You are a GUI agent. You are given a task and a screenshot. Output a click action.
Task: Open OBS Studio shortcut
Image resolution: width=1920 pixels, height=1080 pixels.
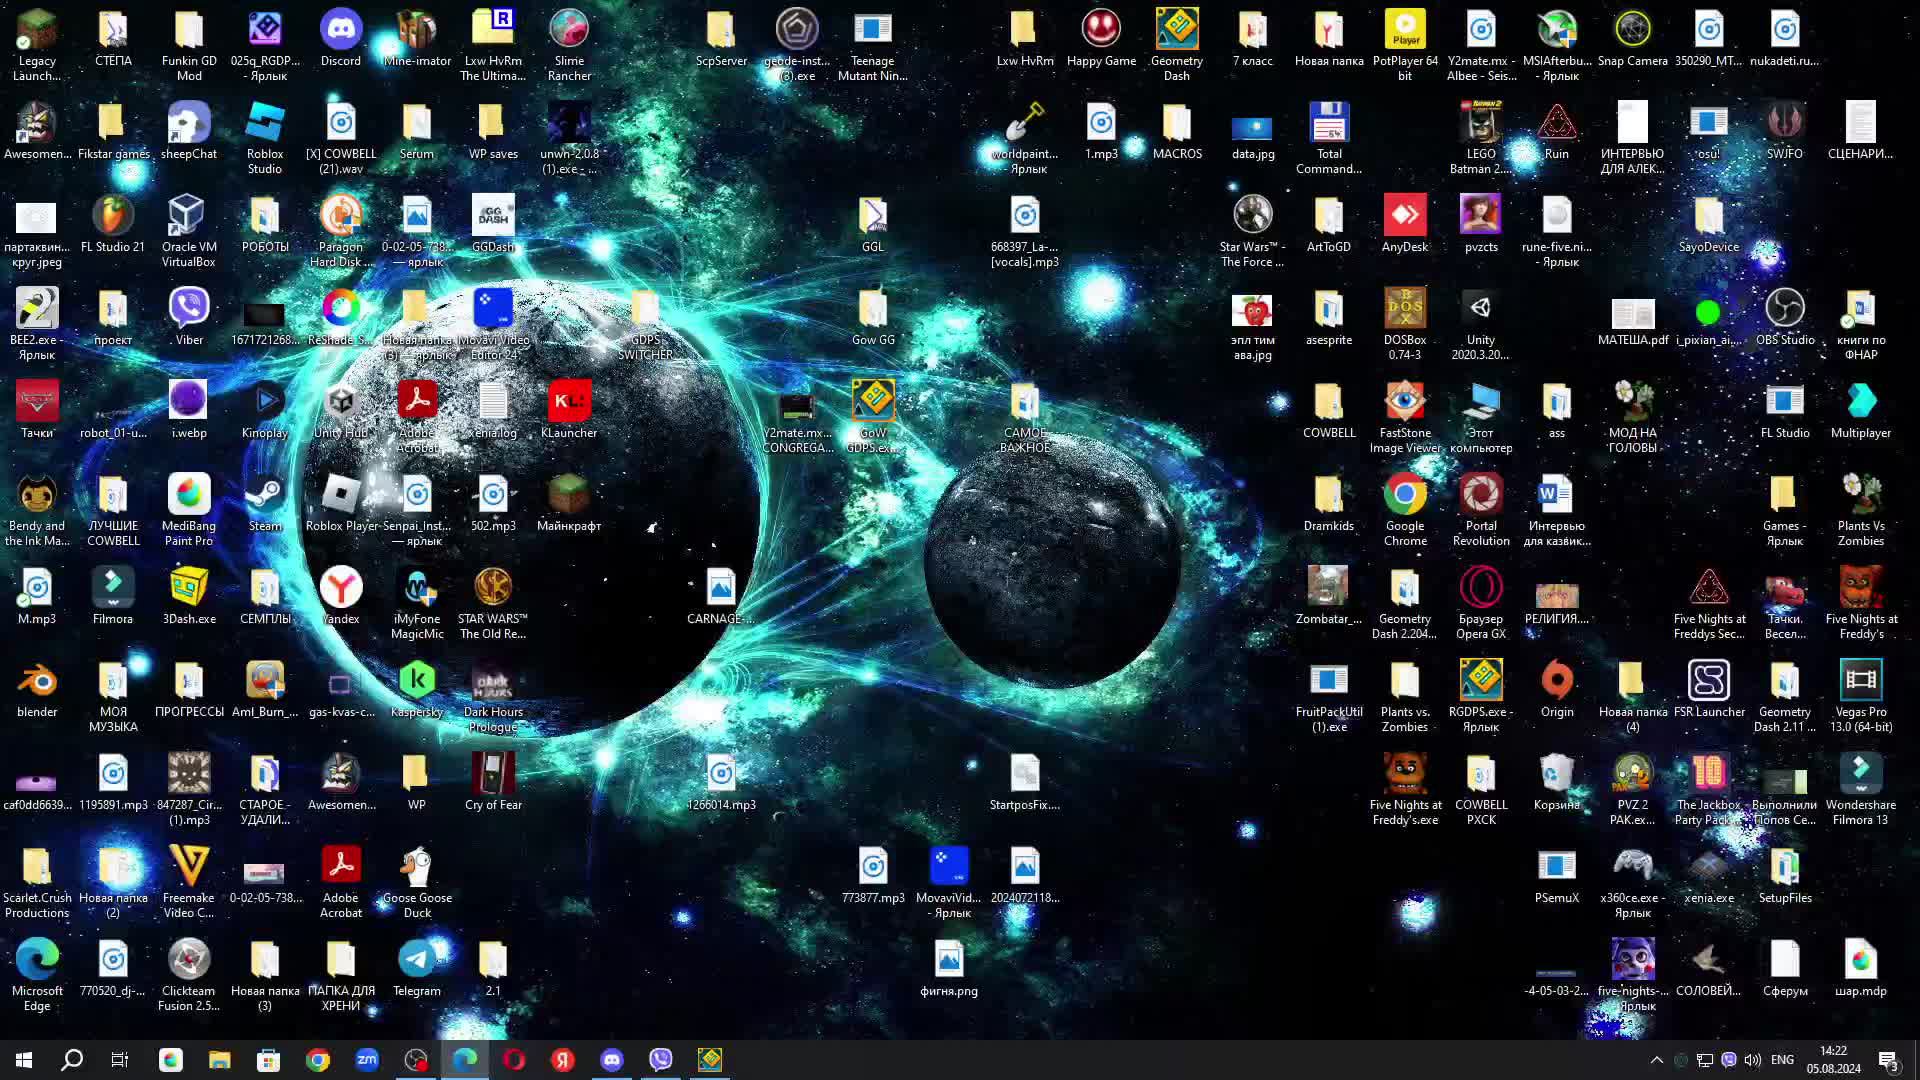point(1784,310)
